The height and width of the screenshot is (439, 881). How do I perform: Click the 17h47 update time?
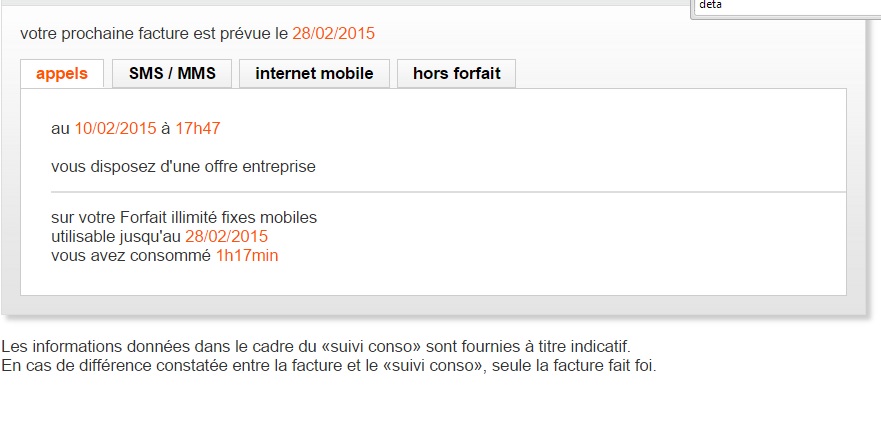coord(197,128)
